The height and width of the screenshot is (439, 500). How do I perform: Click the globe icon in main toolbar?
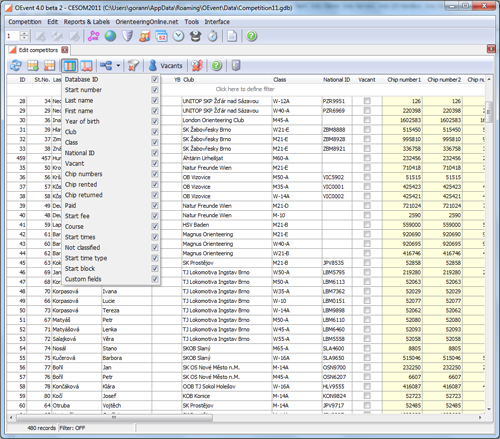(x=110, y=36)
